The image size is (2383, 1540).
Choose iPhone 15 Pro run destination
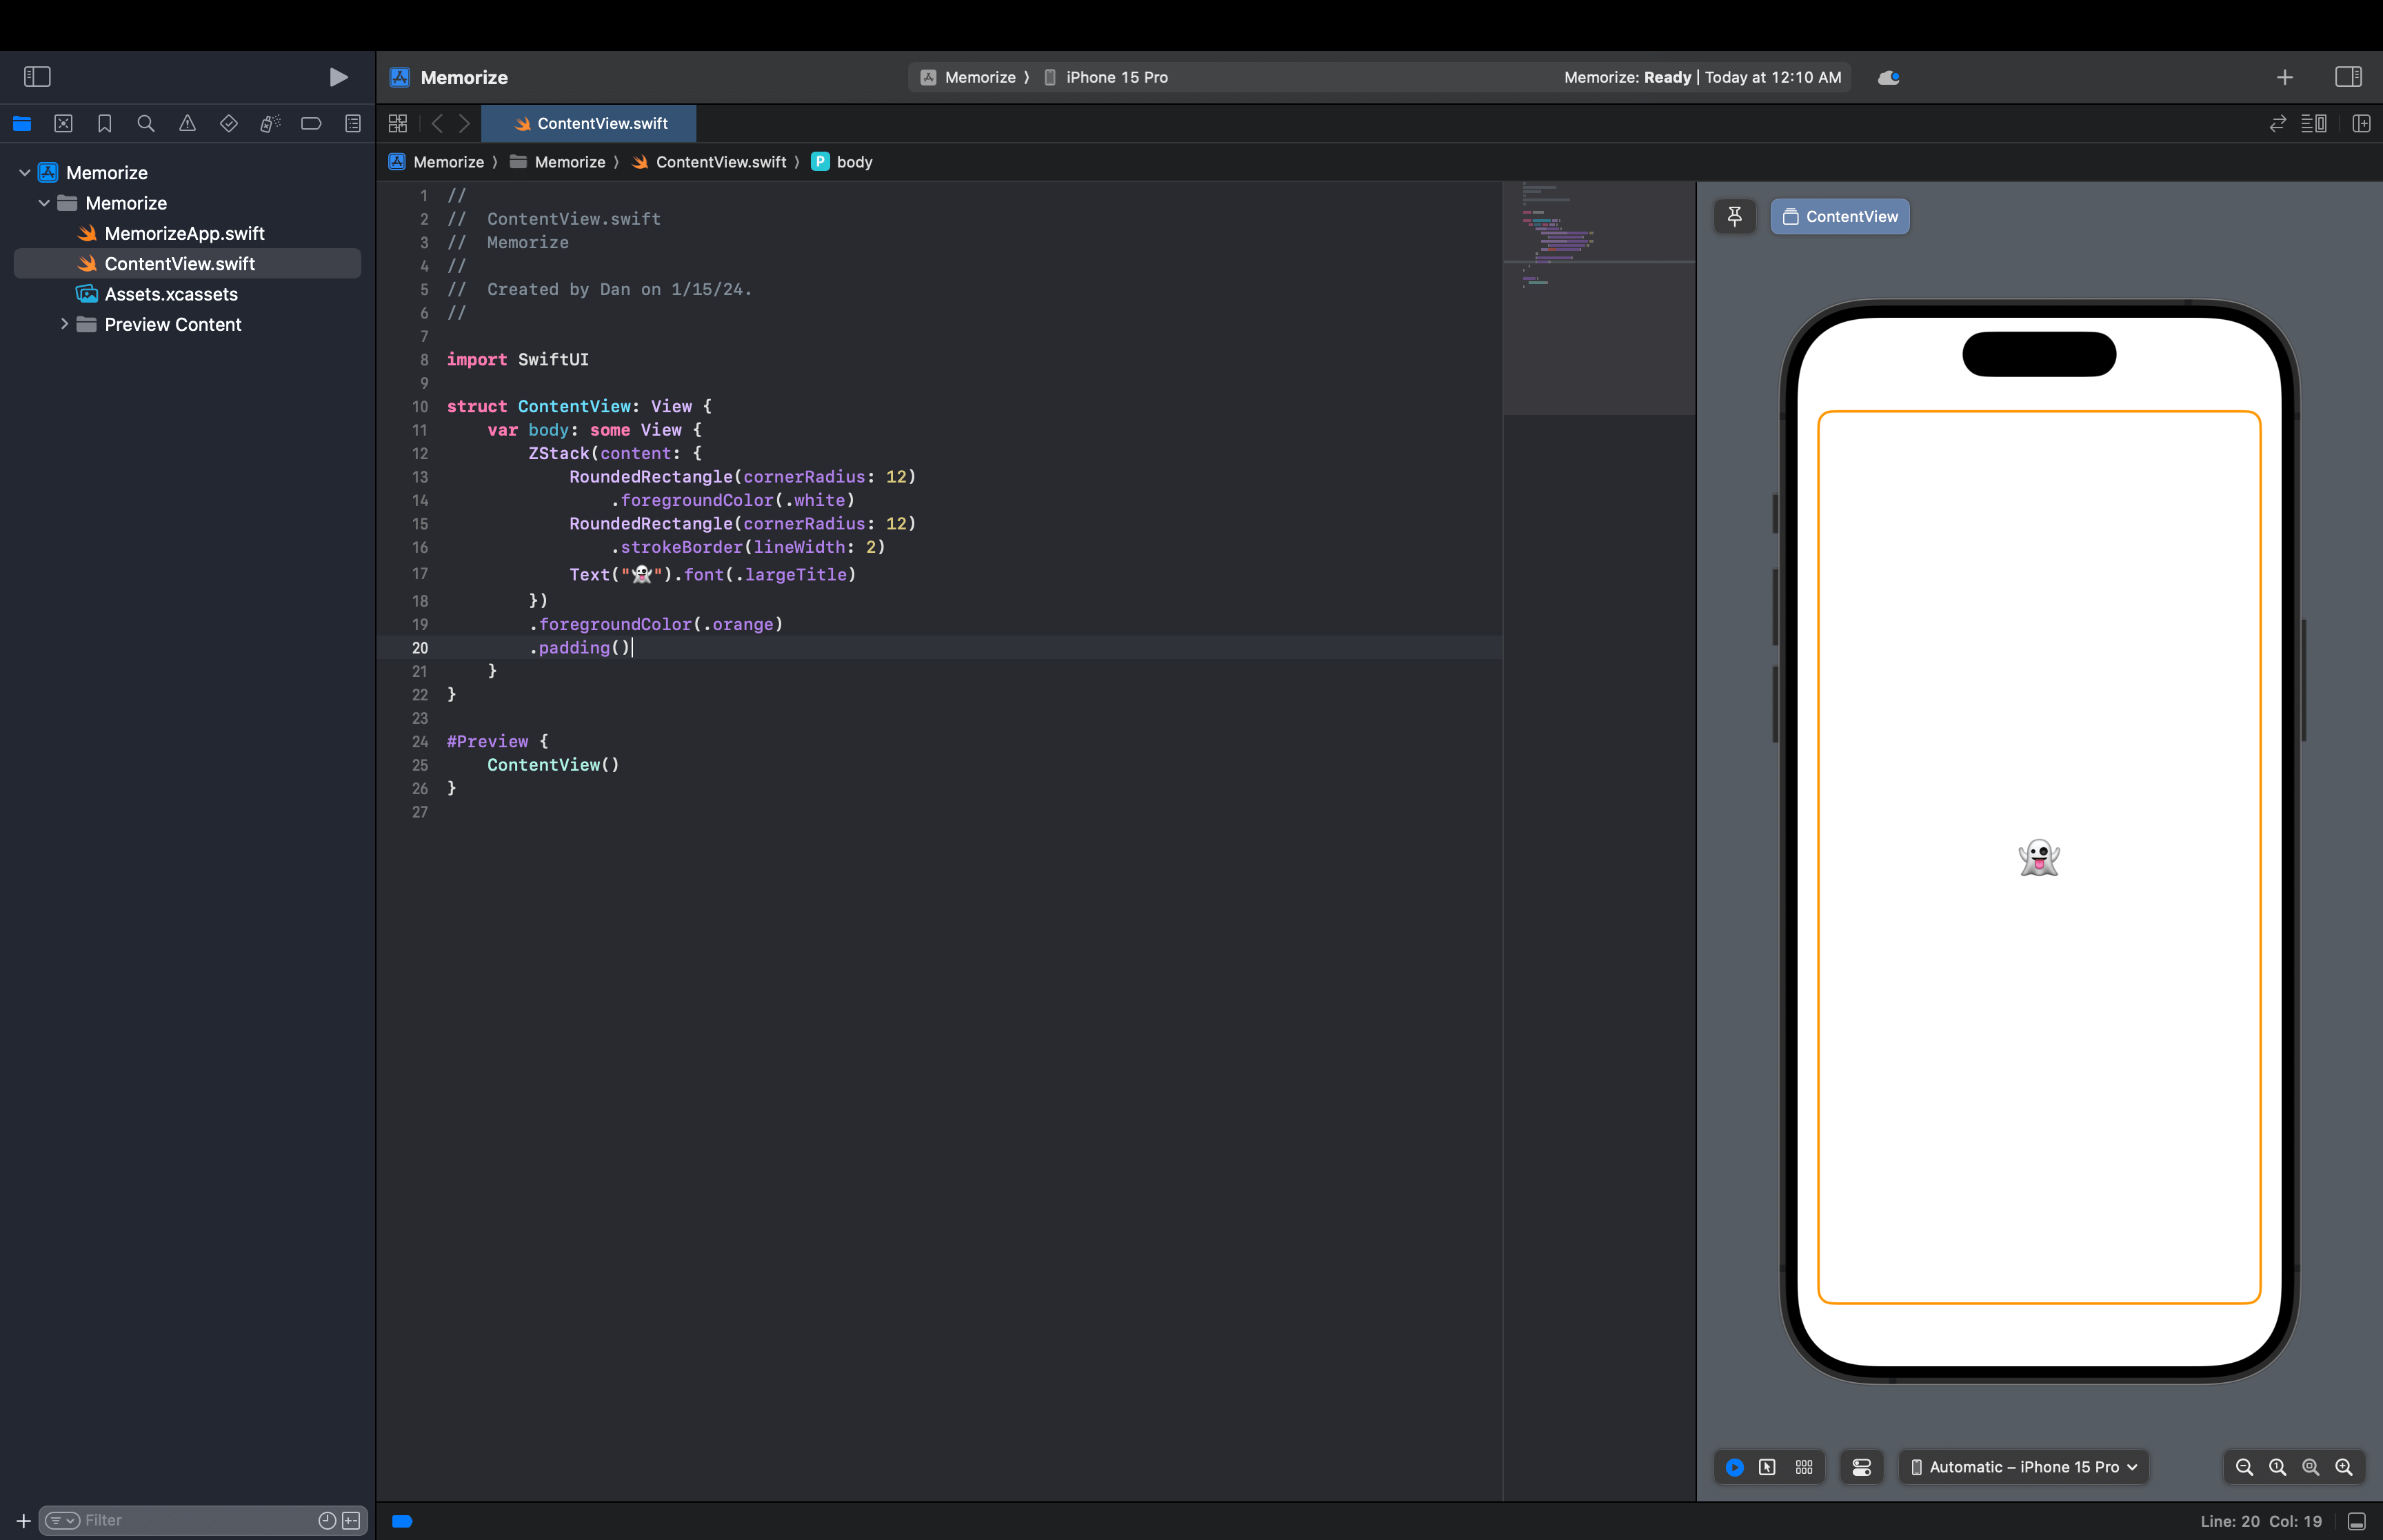(1106, 77)
